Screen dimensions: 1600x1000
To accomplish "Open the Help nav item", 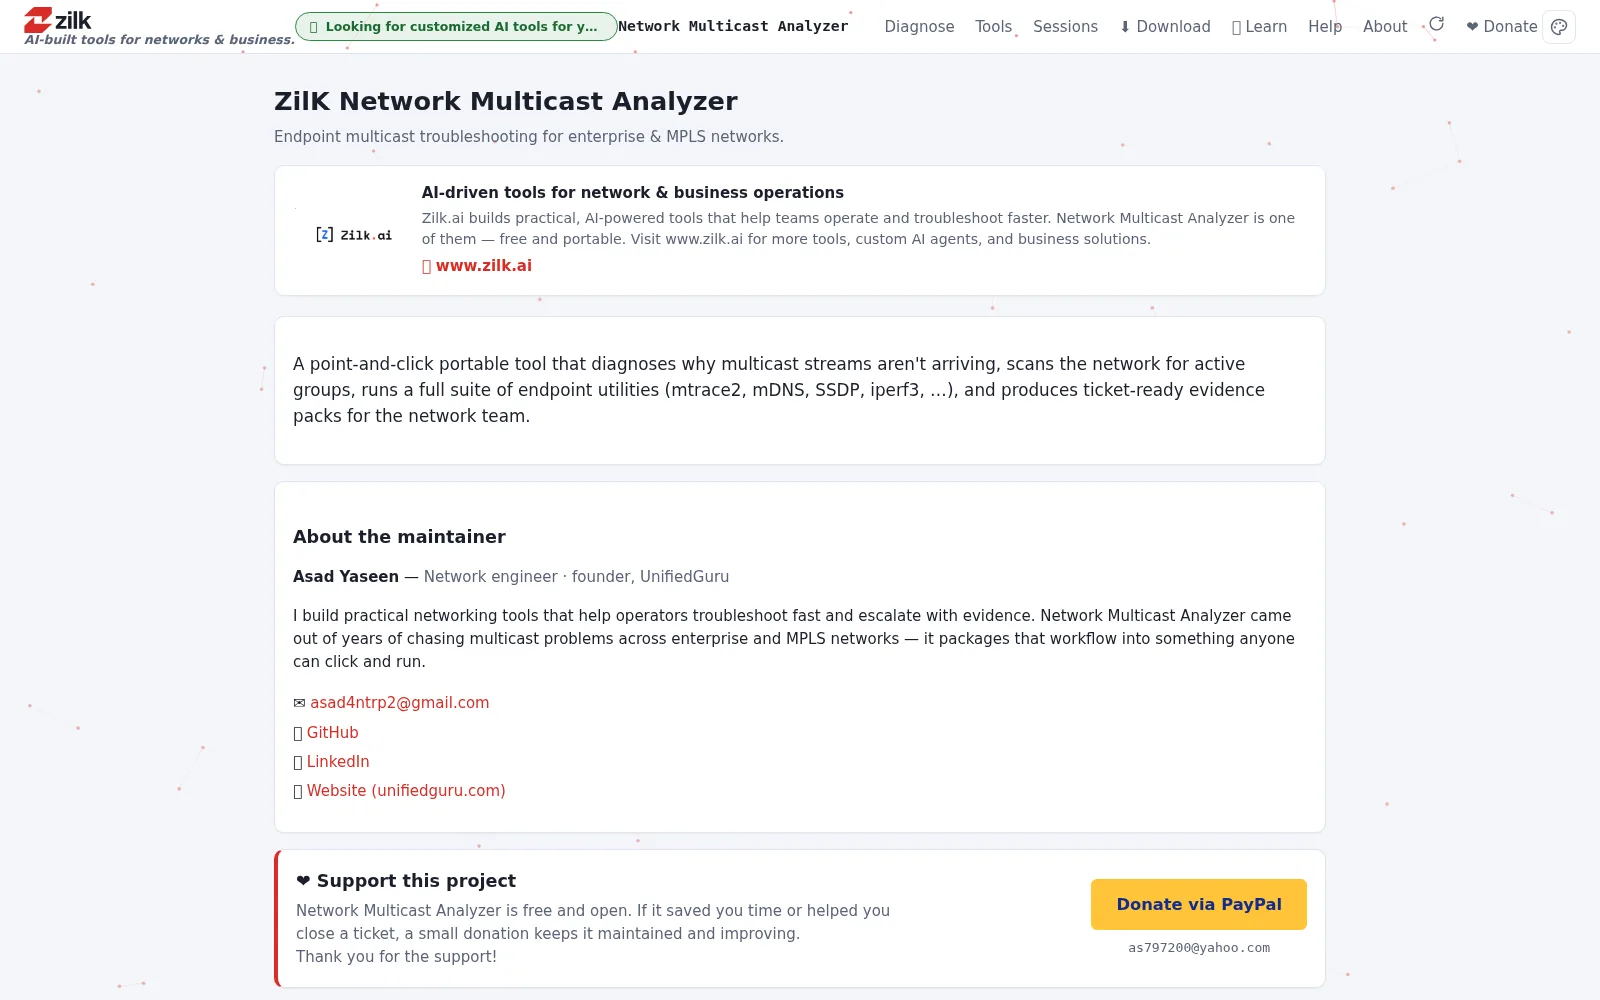I will 1325,27.
